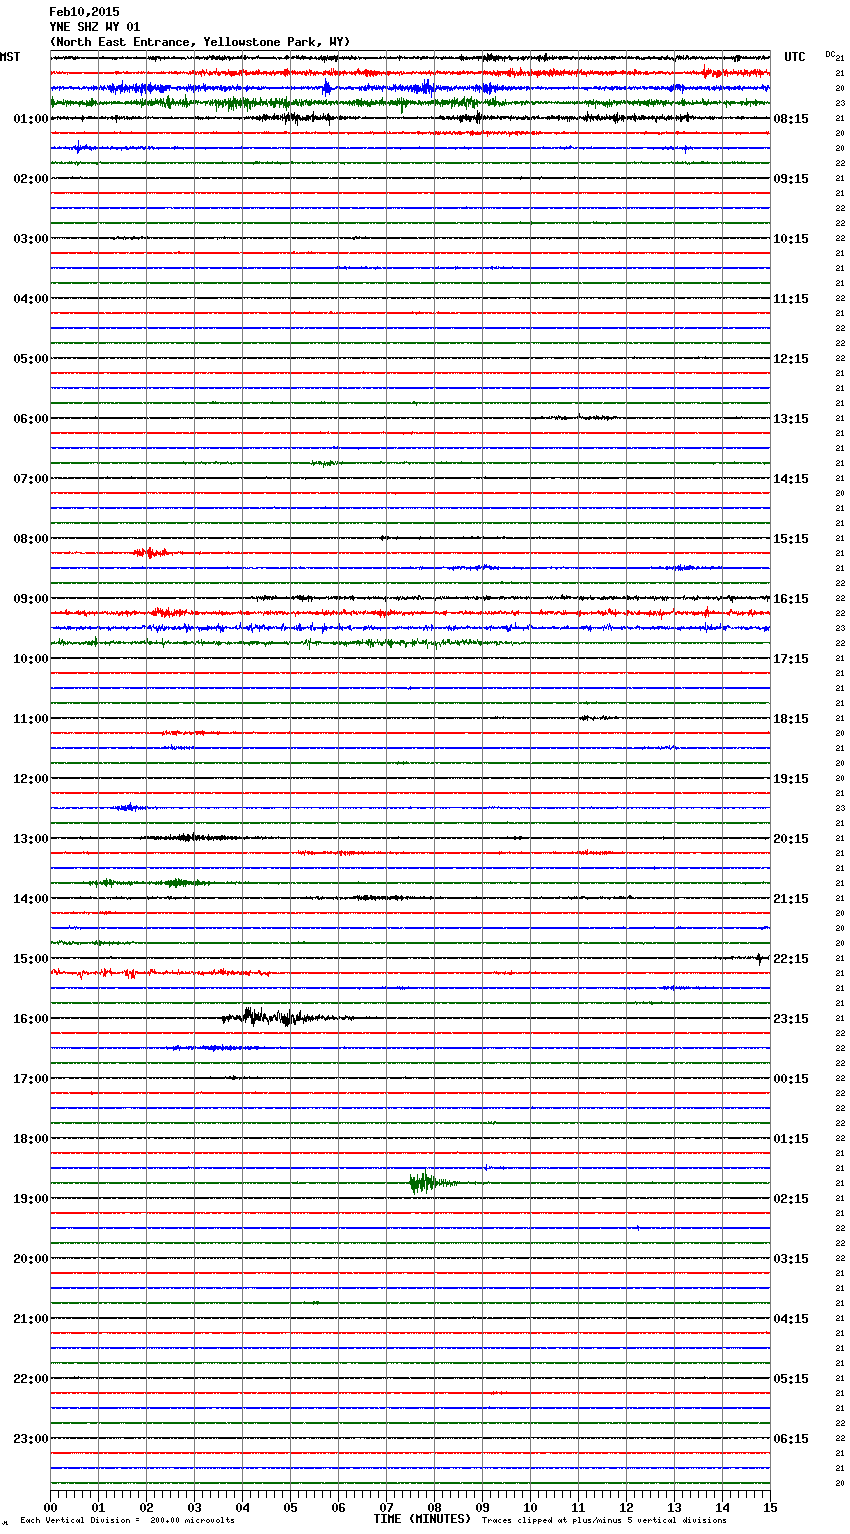Click the 22:15 UTC time label
Viewport: 850px width, 1534px height.
[x=791, y=959]
